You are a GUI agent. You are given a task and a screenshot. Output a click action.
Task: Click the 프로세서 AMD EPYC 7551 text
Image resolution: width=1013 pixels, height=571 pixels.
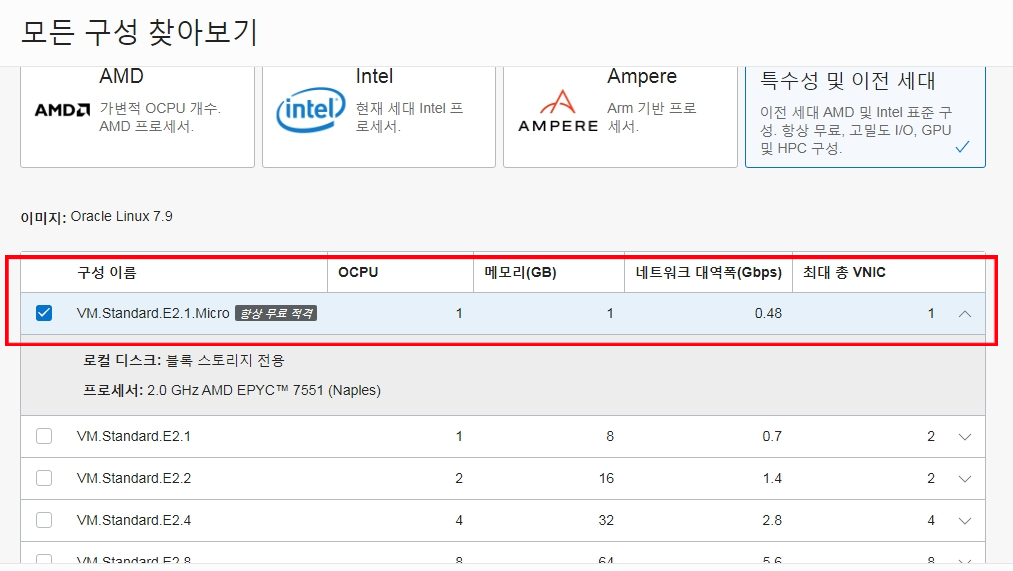[232, 390]
